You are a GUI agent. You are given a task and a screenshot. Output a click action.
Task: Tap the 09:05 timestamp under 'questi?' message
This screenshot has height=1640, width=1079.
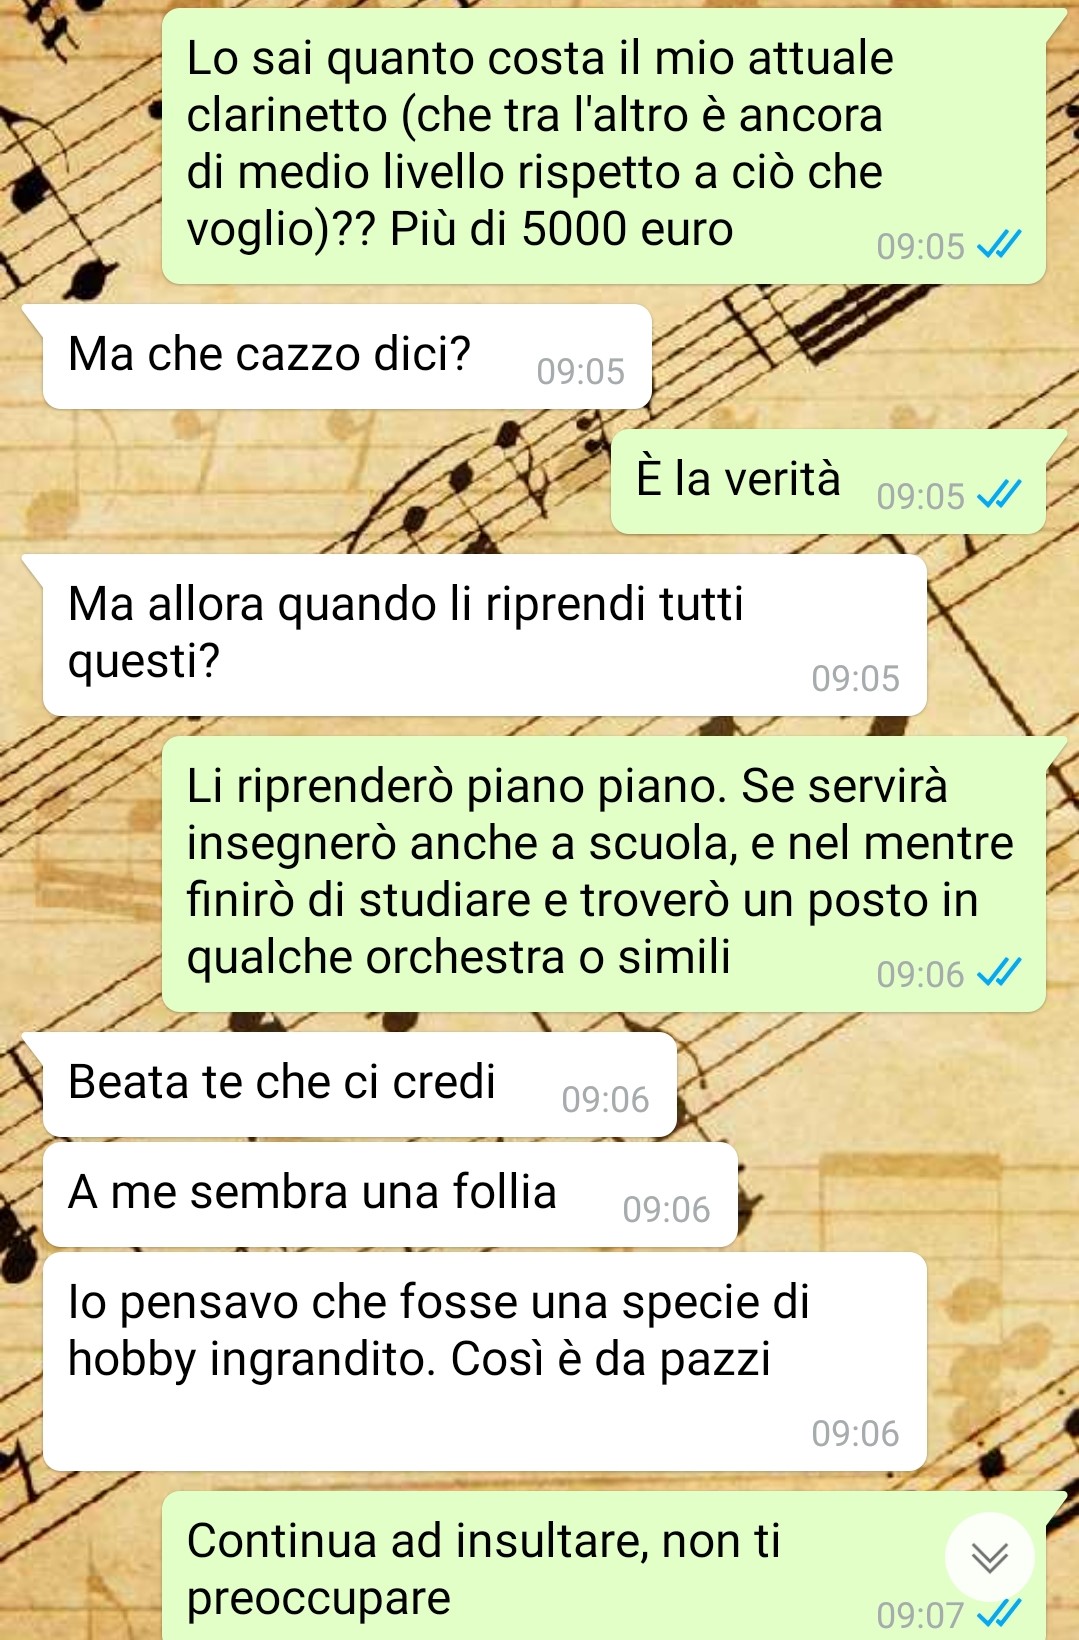[x=855, y=679]
